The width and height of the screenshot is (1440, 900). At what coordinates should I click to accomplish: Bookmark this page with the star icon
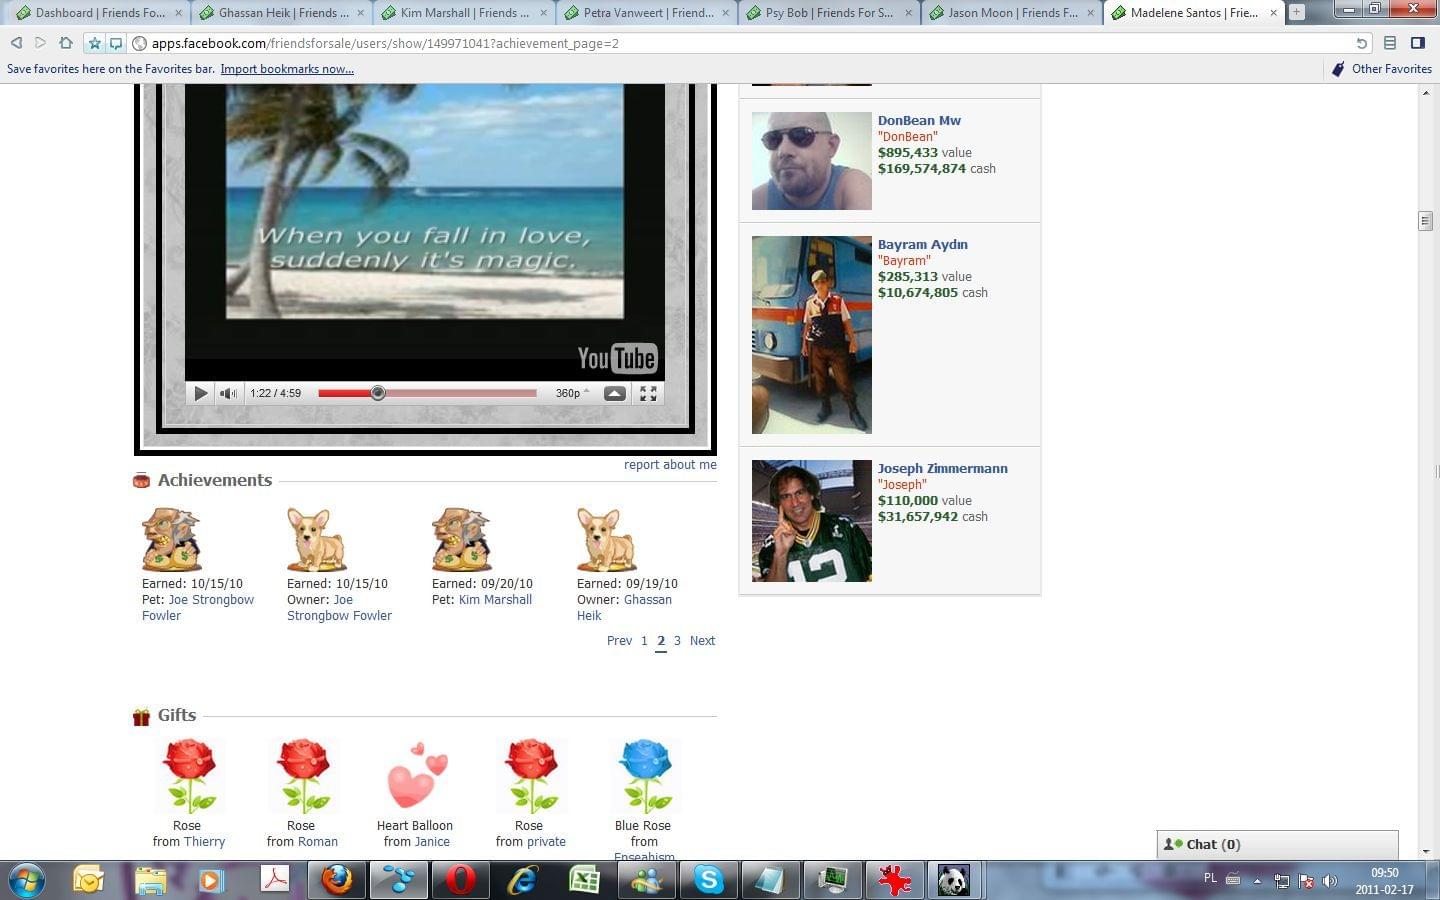[94, 43]
